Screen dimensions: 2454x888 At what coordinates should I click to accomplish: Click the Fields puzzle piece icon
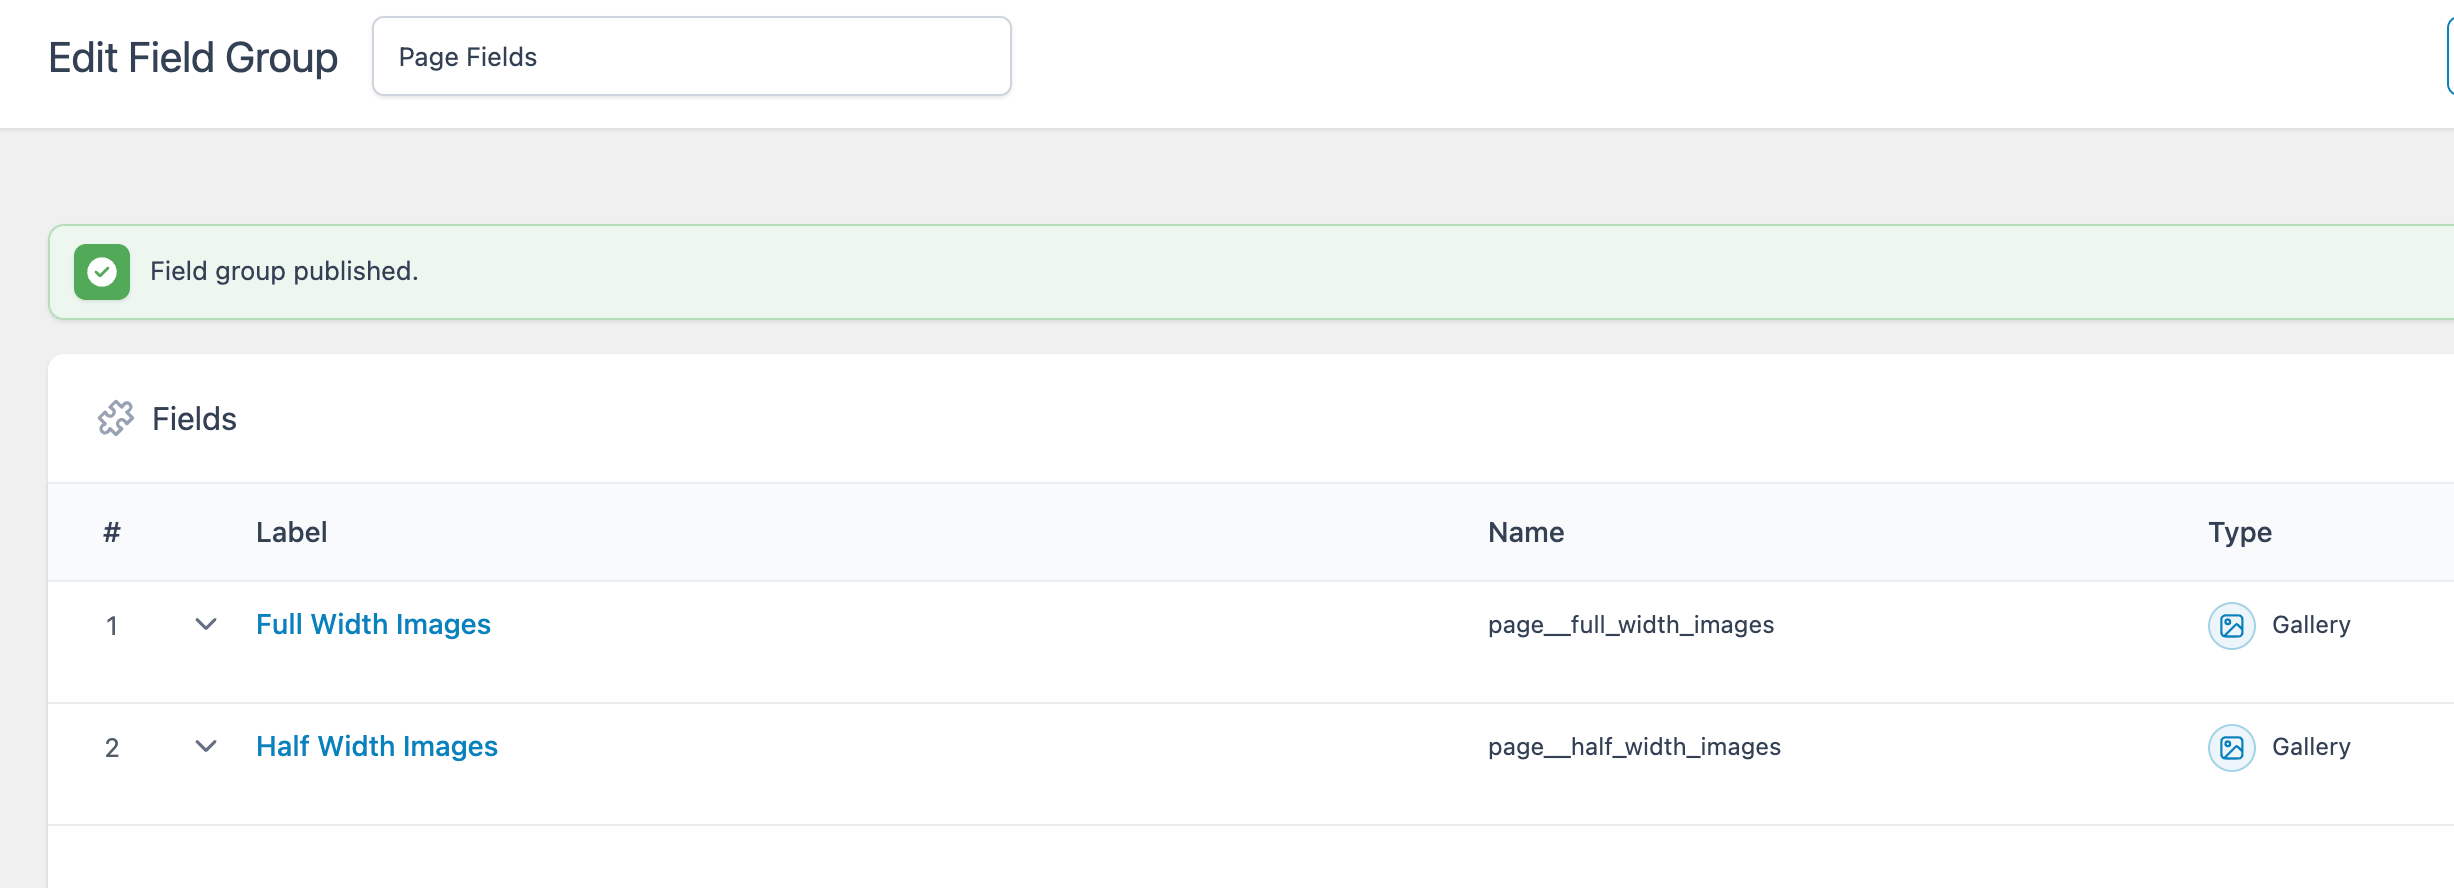(116, 418)
